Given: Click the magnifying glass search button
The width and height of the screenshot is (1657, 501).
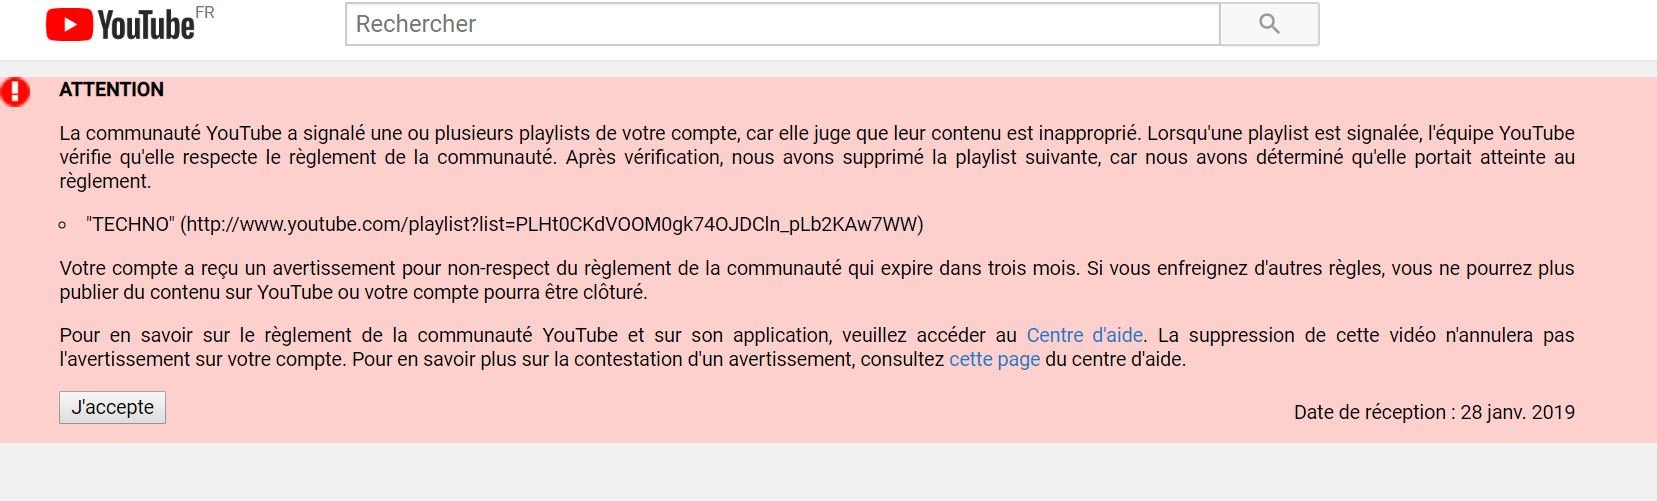Looking at the screenshot, I should coord(1269,24).
